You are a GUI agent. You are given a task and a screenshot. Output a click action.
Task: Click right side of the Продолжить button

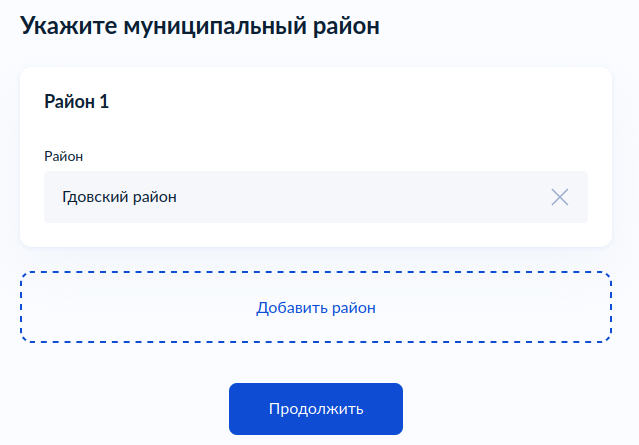pyautogui.click(x=385, y=409)
